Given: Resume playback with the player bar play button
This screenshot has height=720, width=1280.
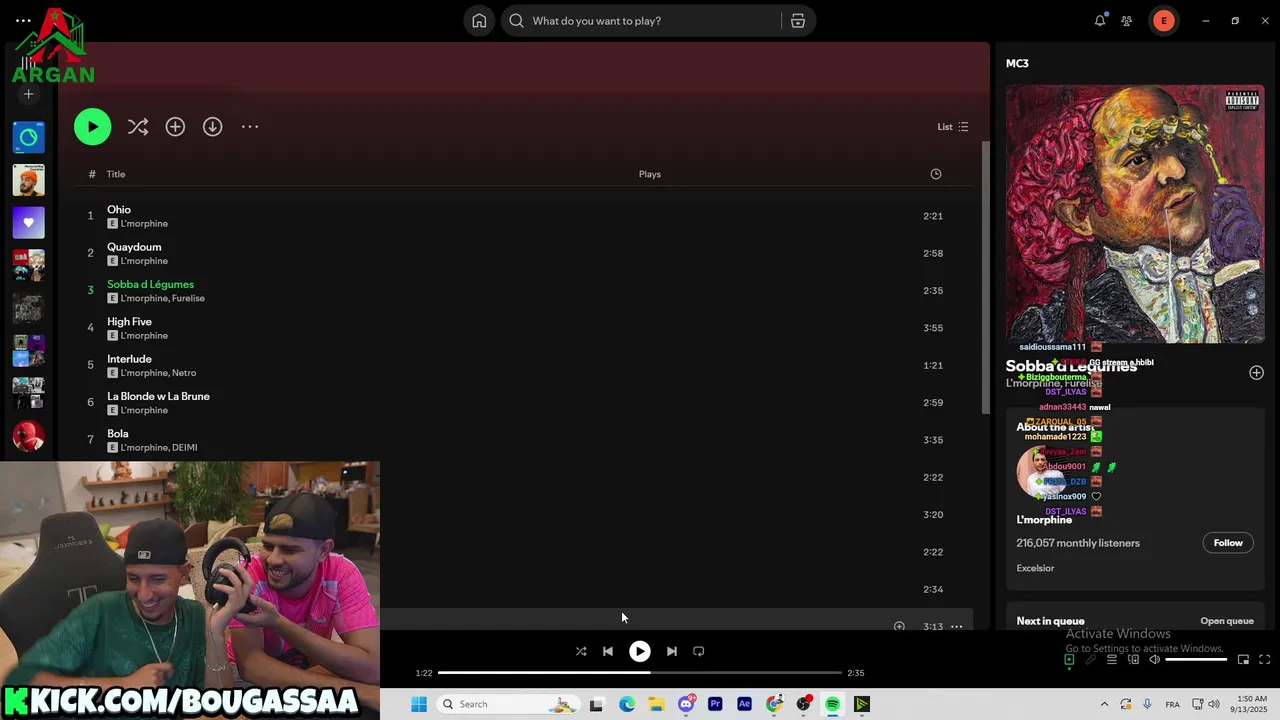Looking at the screenshot, I should [x=640, y=651].
